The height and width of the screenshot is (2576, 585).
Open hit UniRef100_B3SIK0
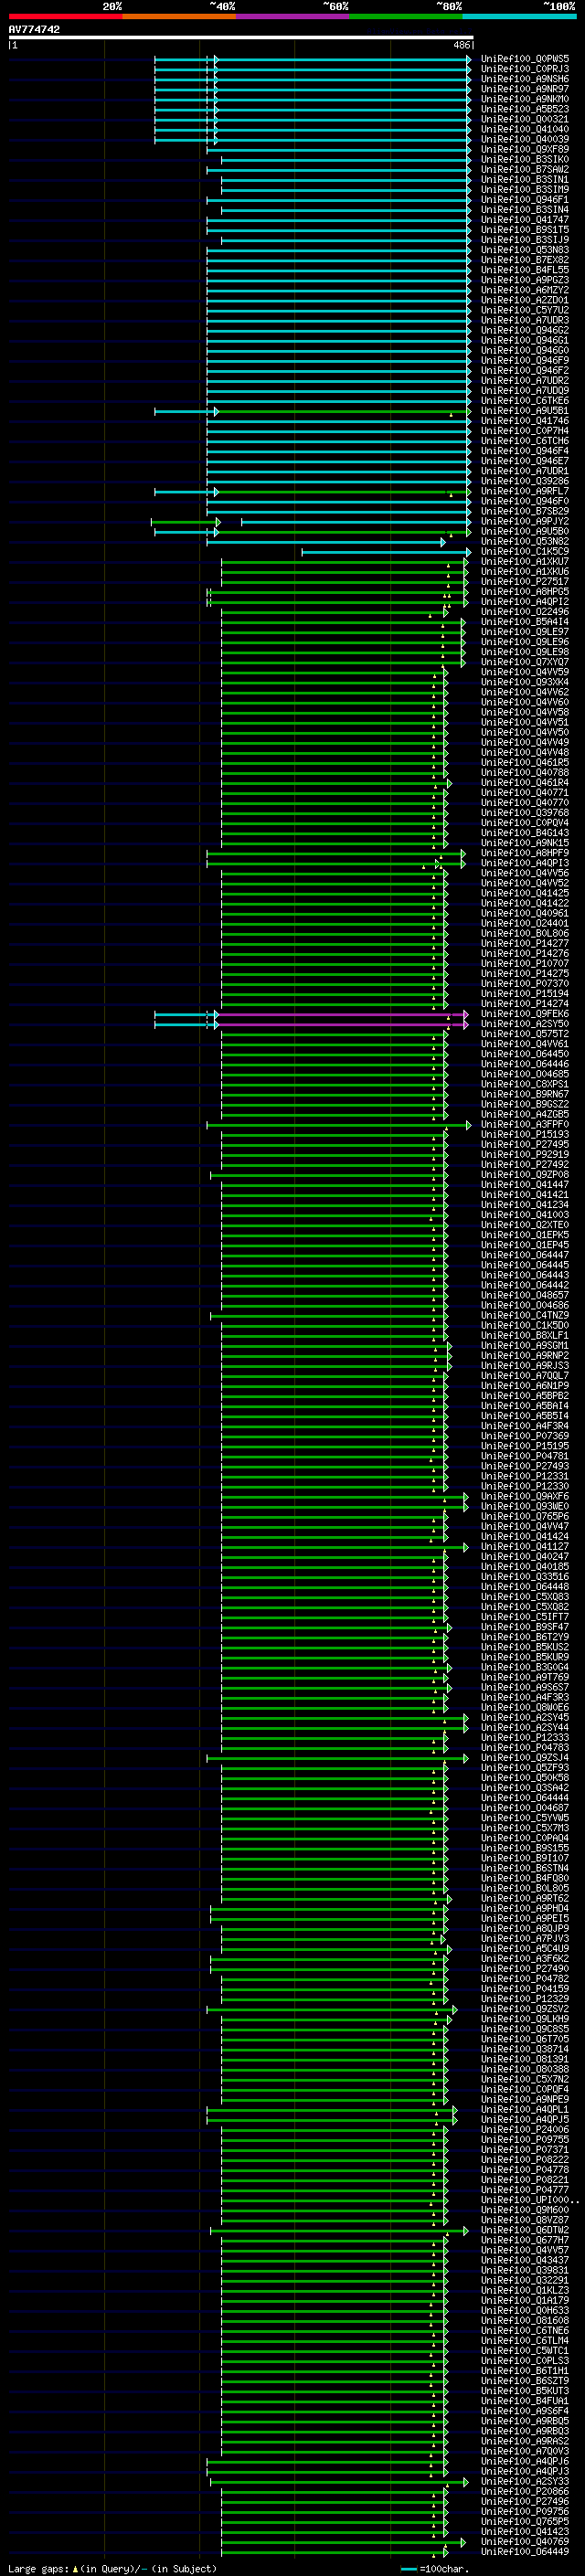525,160
